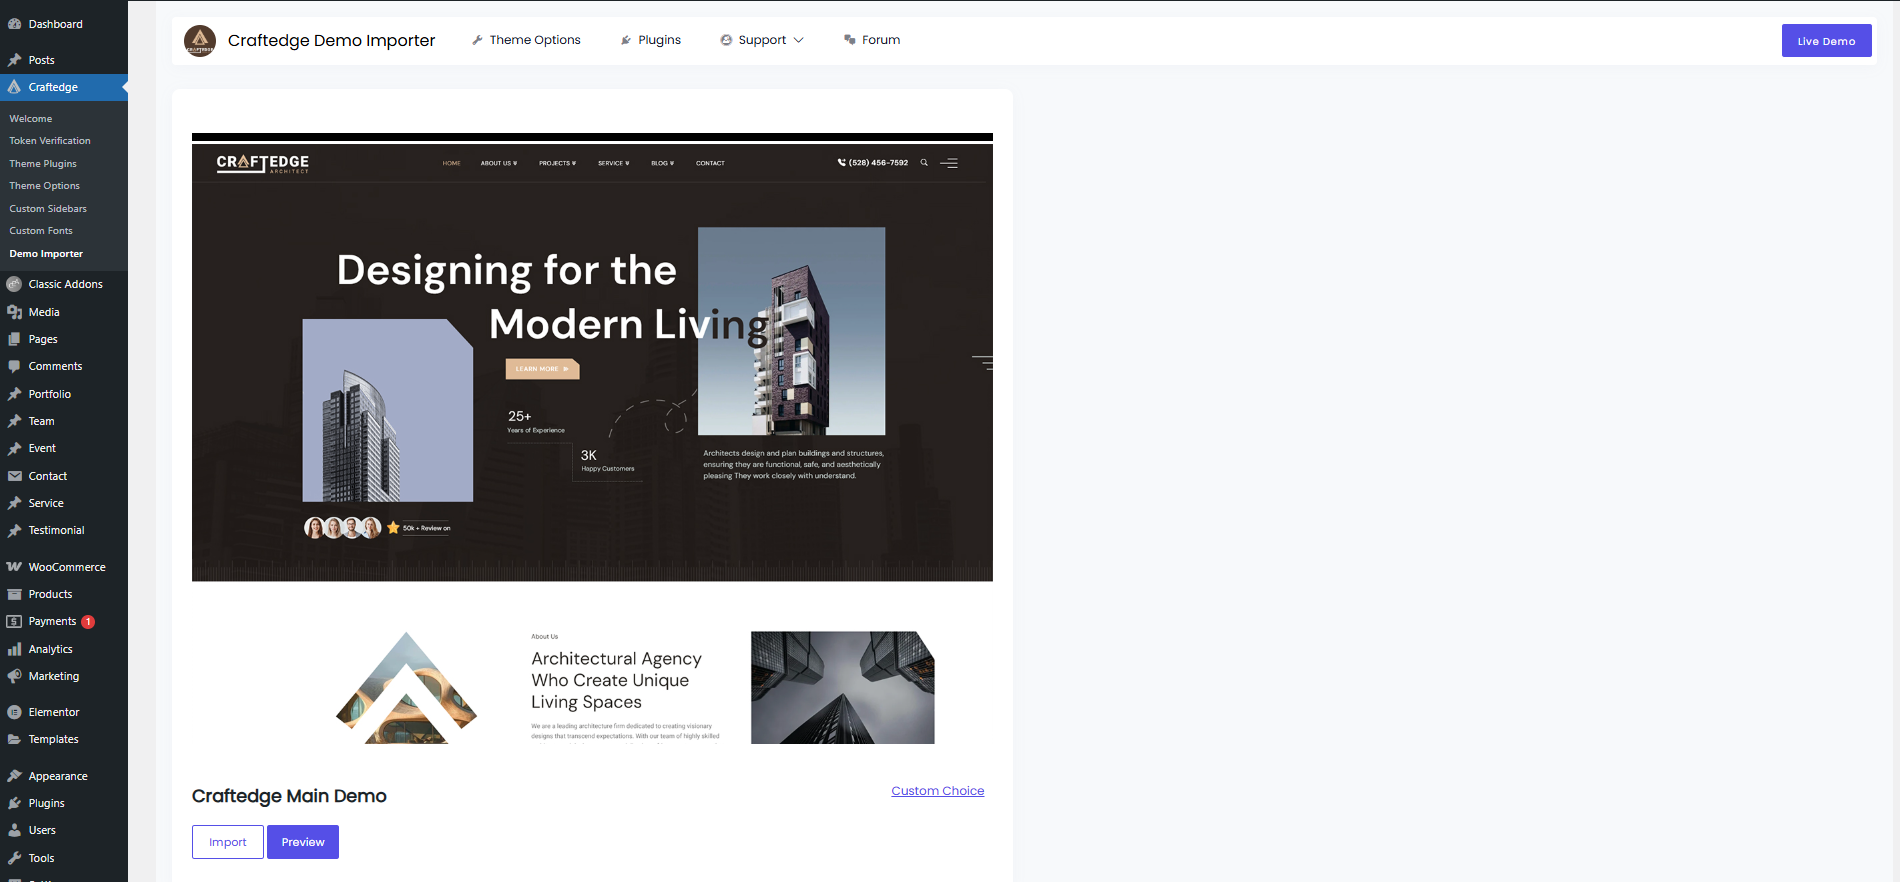Open Custom Fonts submenu item
Screen dimensions: 1900x882
[41, 231]
